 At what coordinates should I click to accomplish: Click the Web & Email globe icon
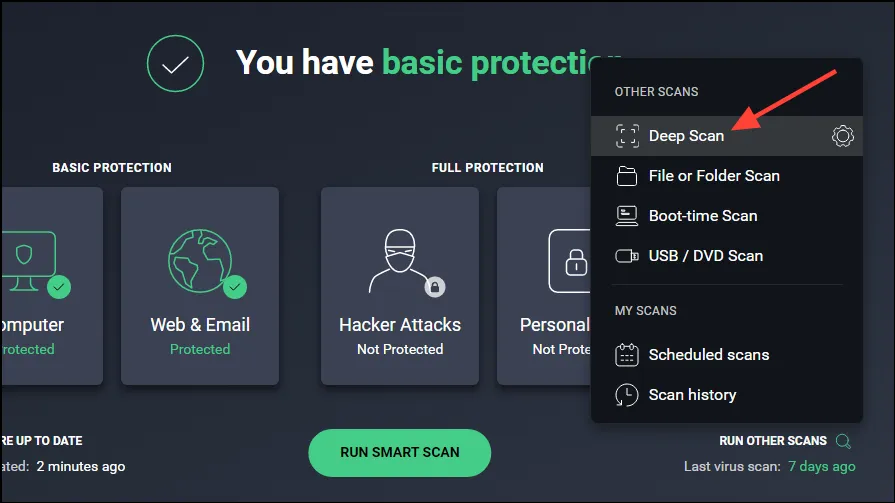(200, 261)
